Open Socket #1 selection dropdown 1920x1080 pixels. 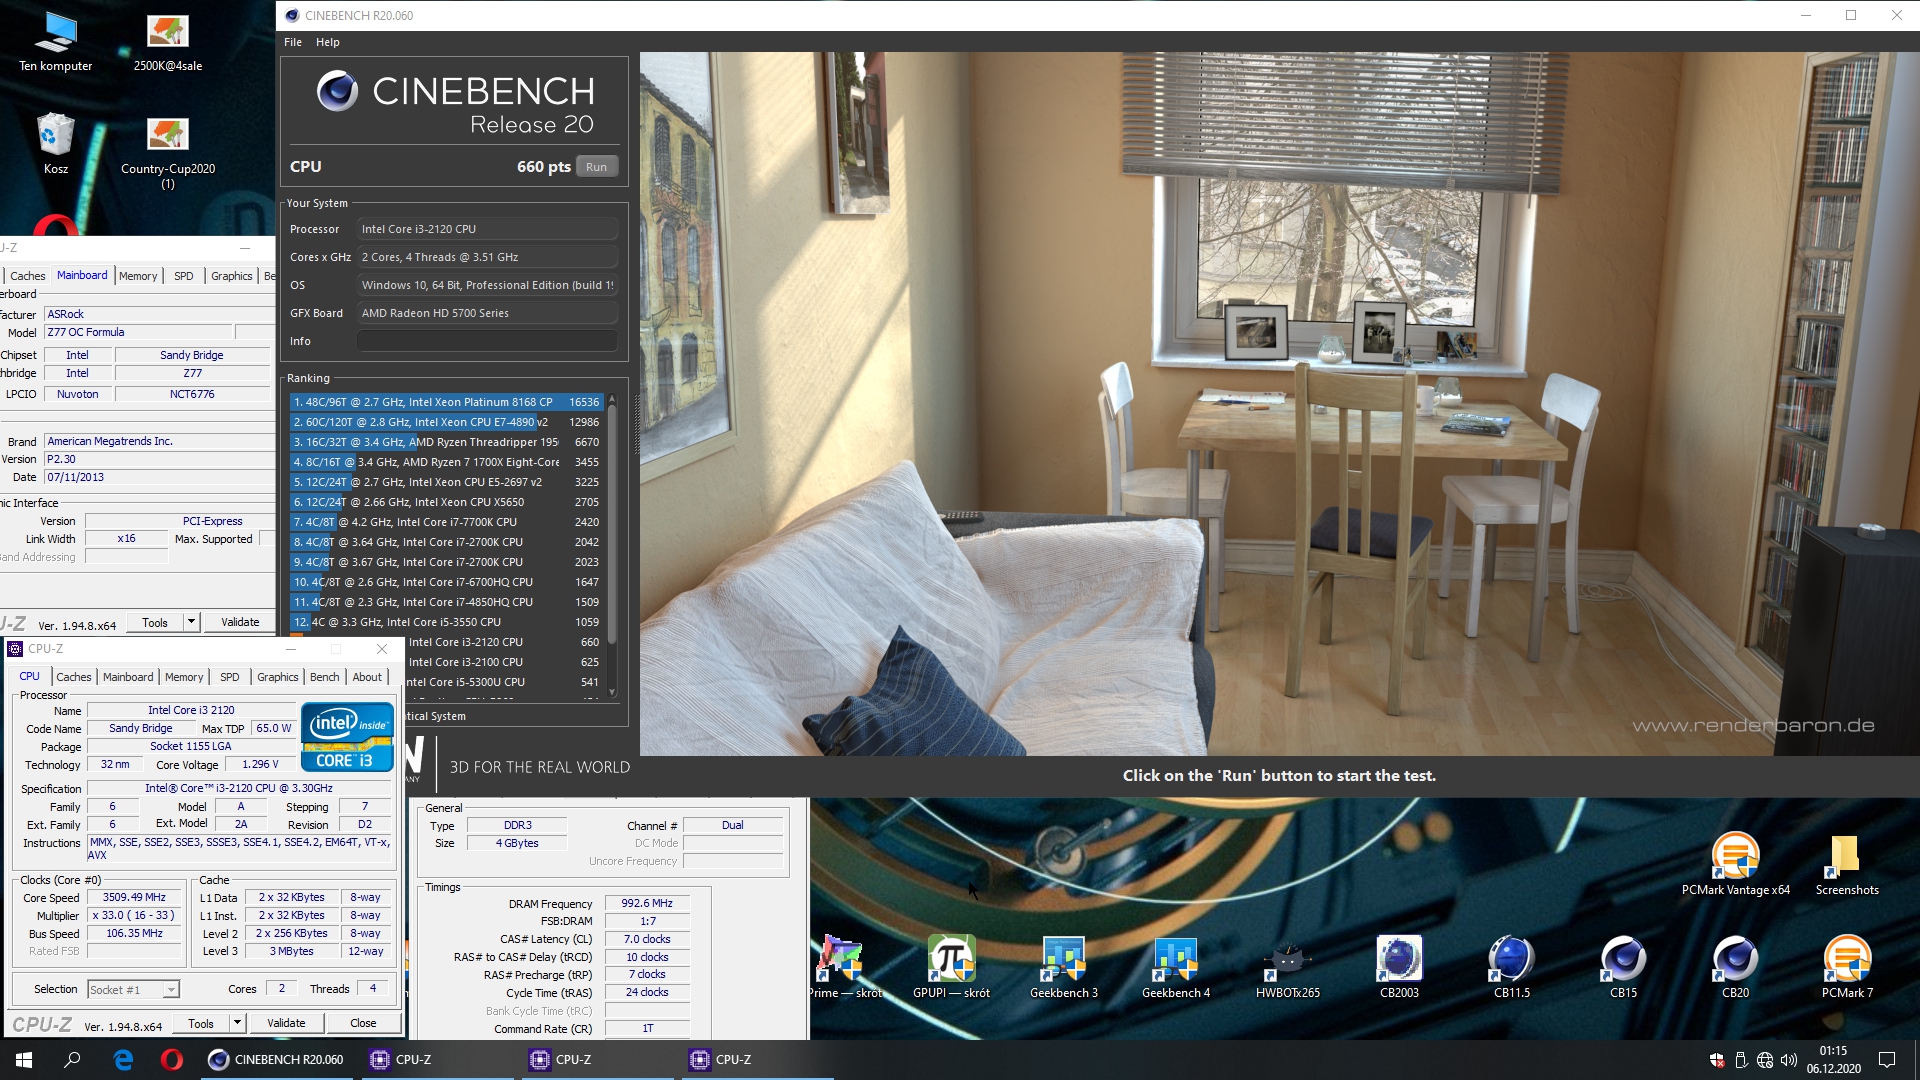pos(133,989)
